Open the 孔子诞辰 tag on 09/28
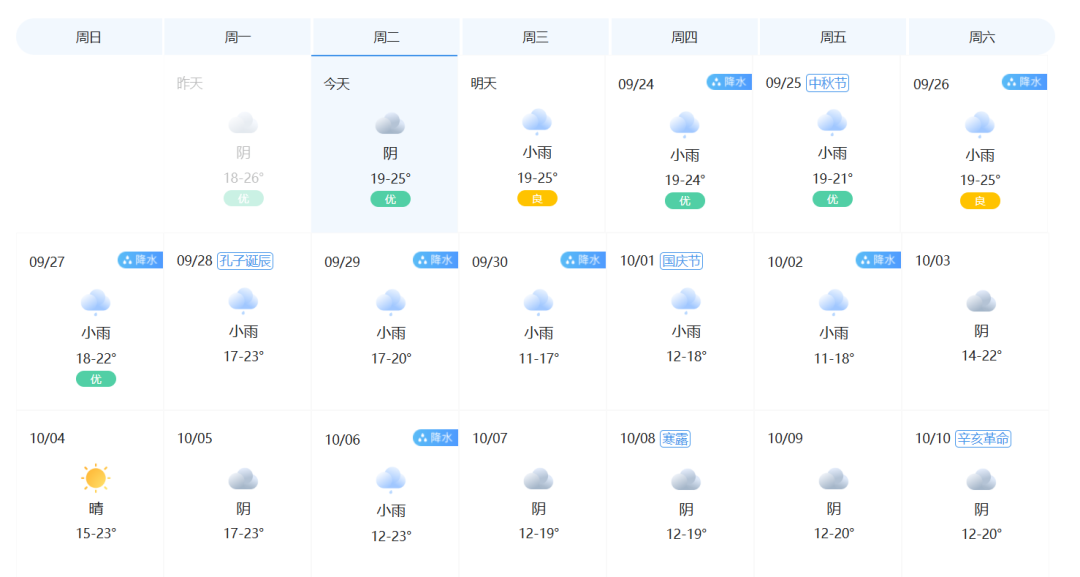The height and width of the screenshot is (577, 1080). (245, 261)
